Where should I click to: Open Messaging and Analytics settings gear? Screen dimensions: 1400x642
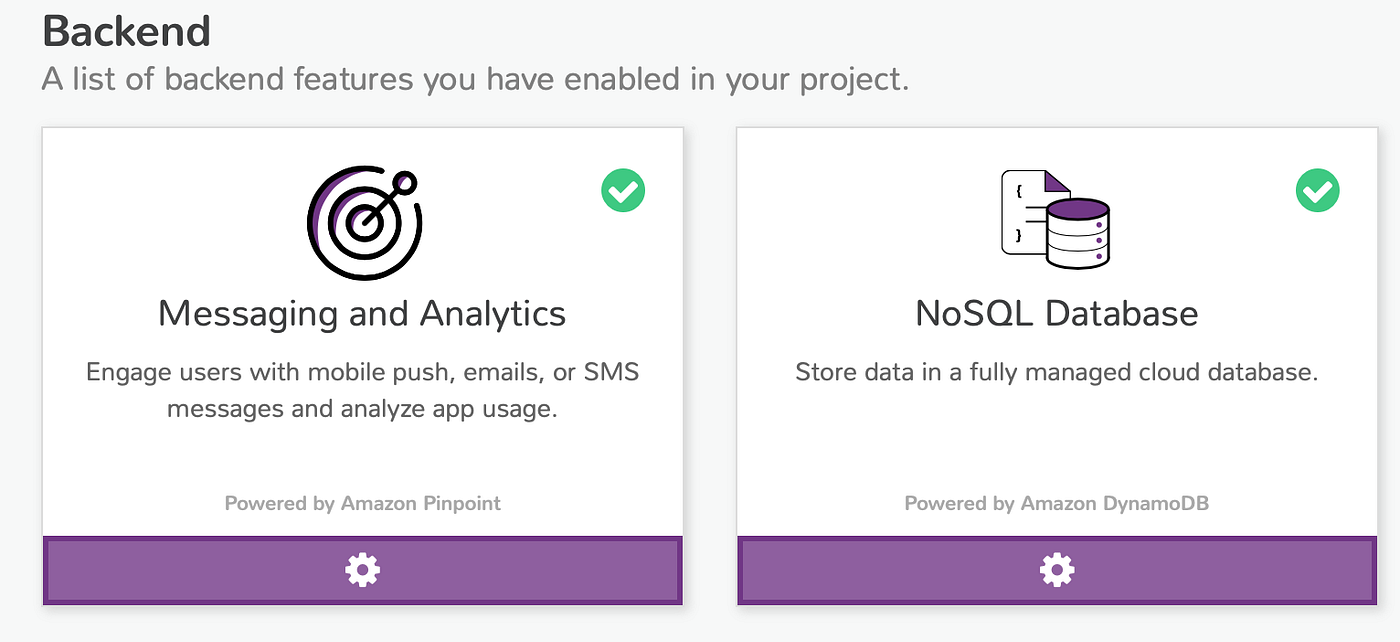[362, 571]
